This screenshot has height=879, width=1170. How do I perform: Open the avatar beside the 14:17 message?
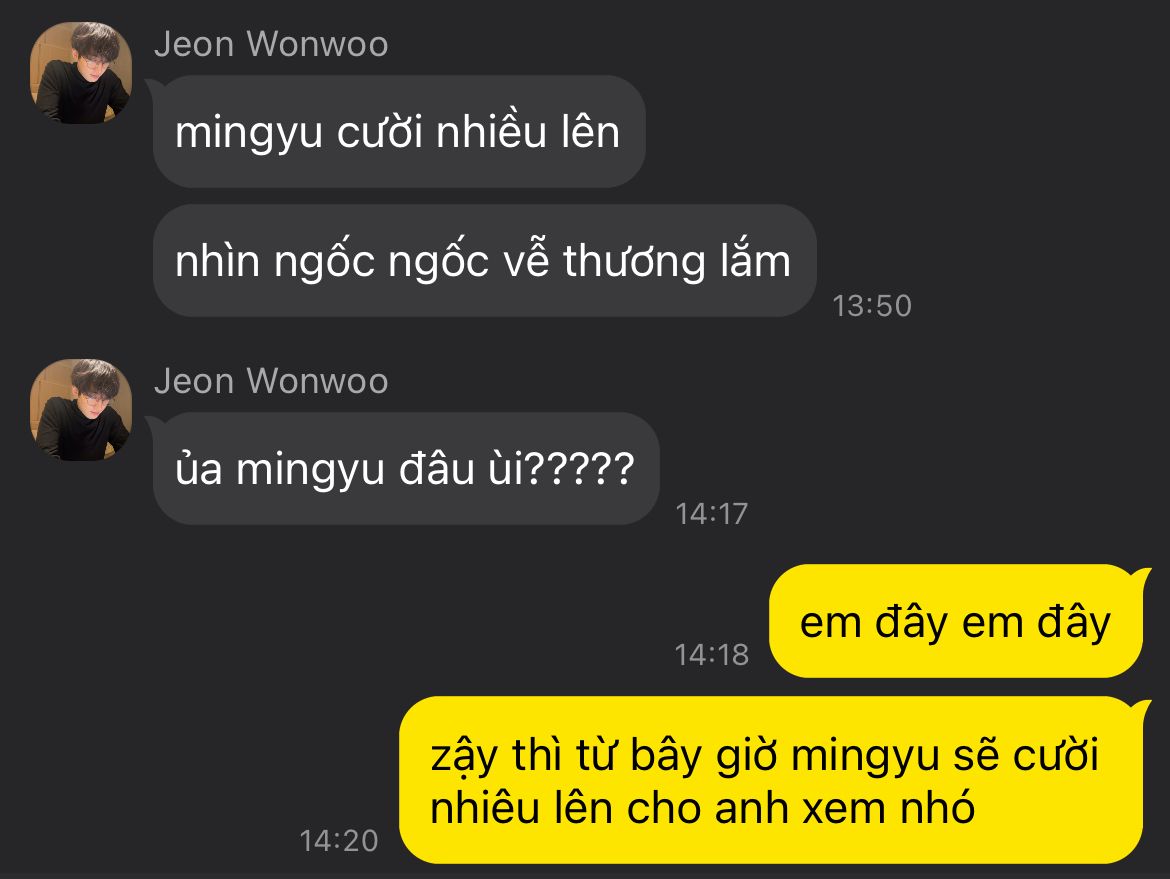click(81, 410)
